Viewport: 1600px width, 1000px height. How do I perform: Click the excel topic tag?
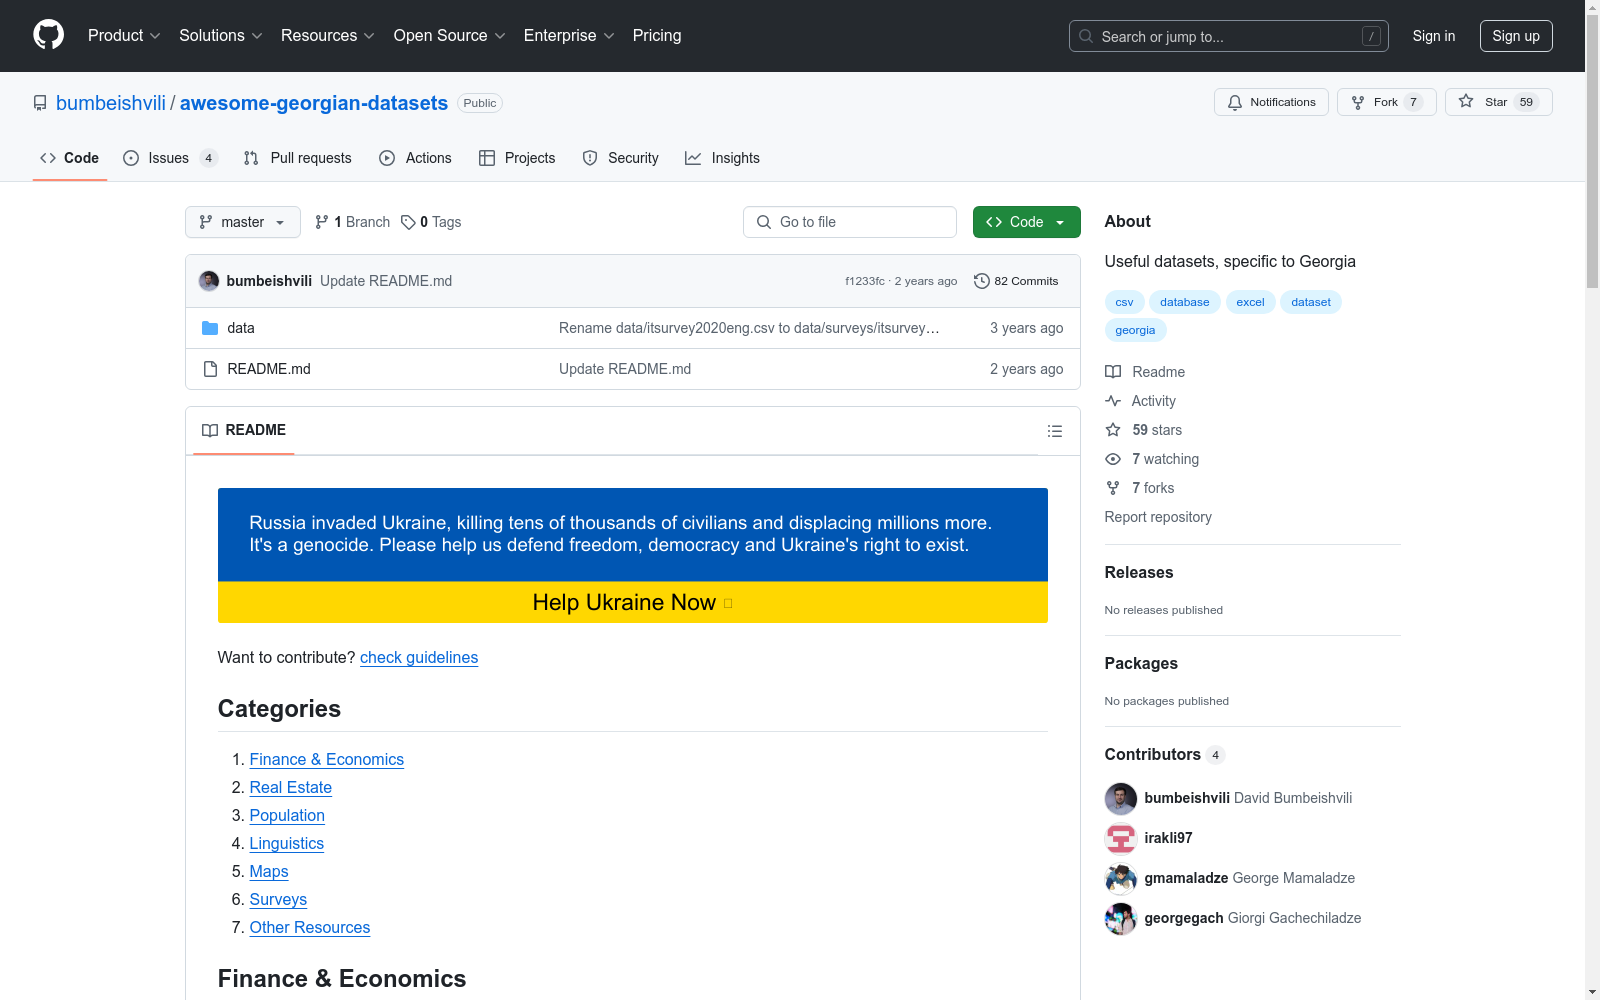[x=1250, y=302]
